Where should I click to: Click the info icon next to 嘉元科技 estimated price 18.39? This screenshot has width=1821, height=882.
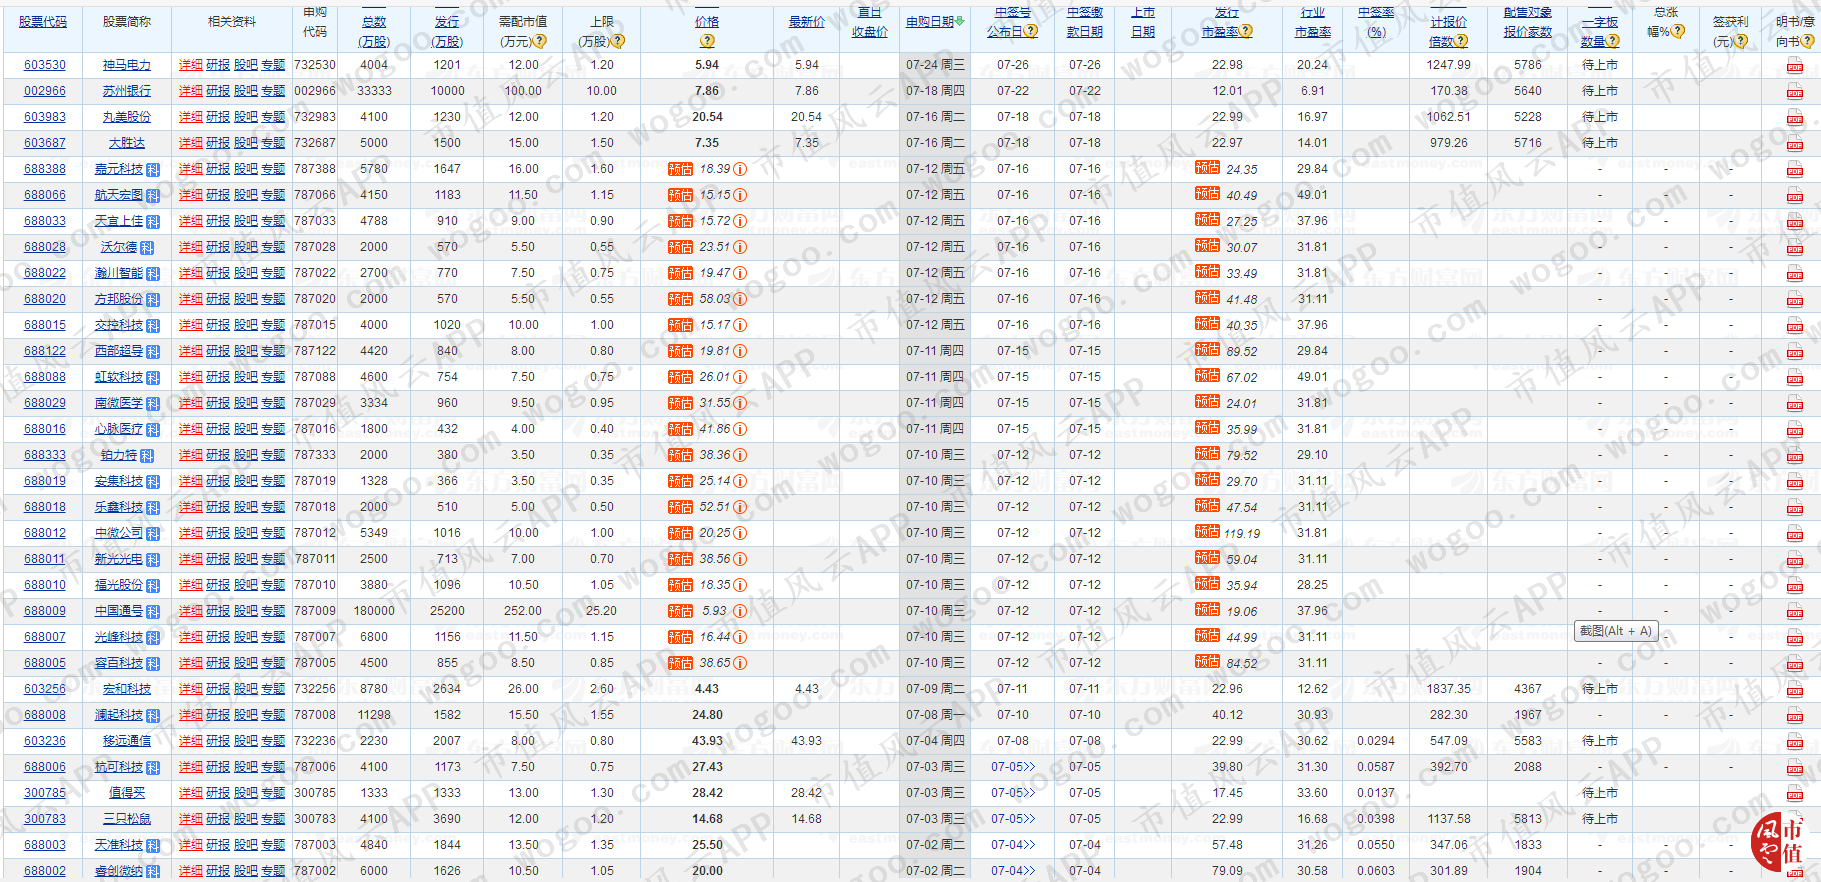tap(740, 169)
